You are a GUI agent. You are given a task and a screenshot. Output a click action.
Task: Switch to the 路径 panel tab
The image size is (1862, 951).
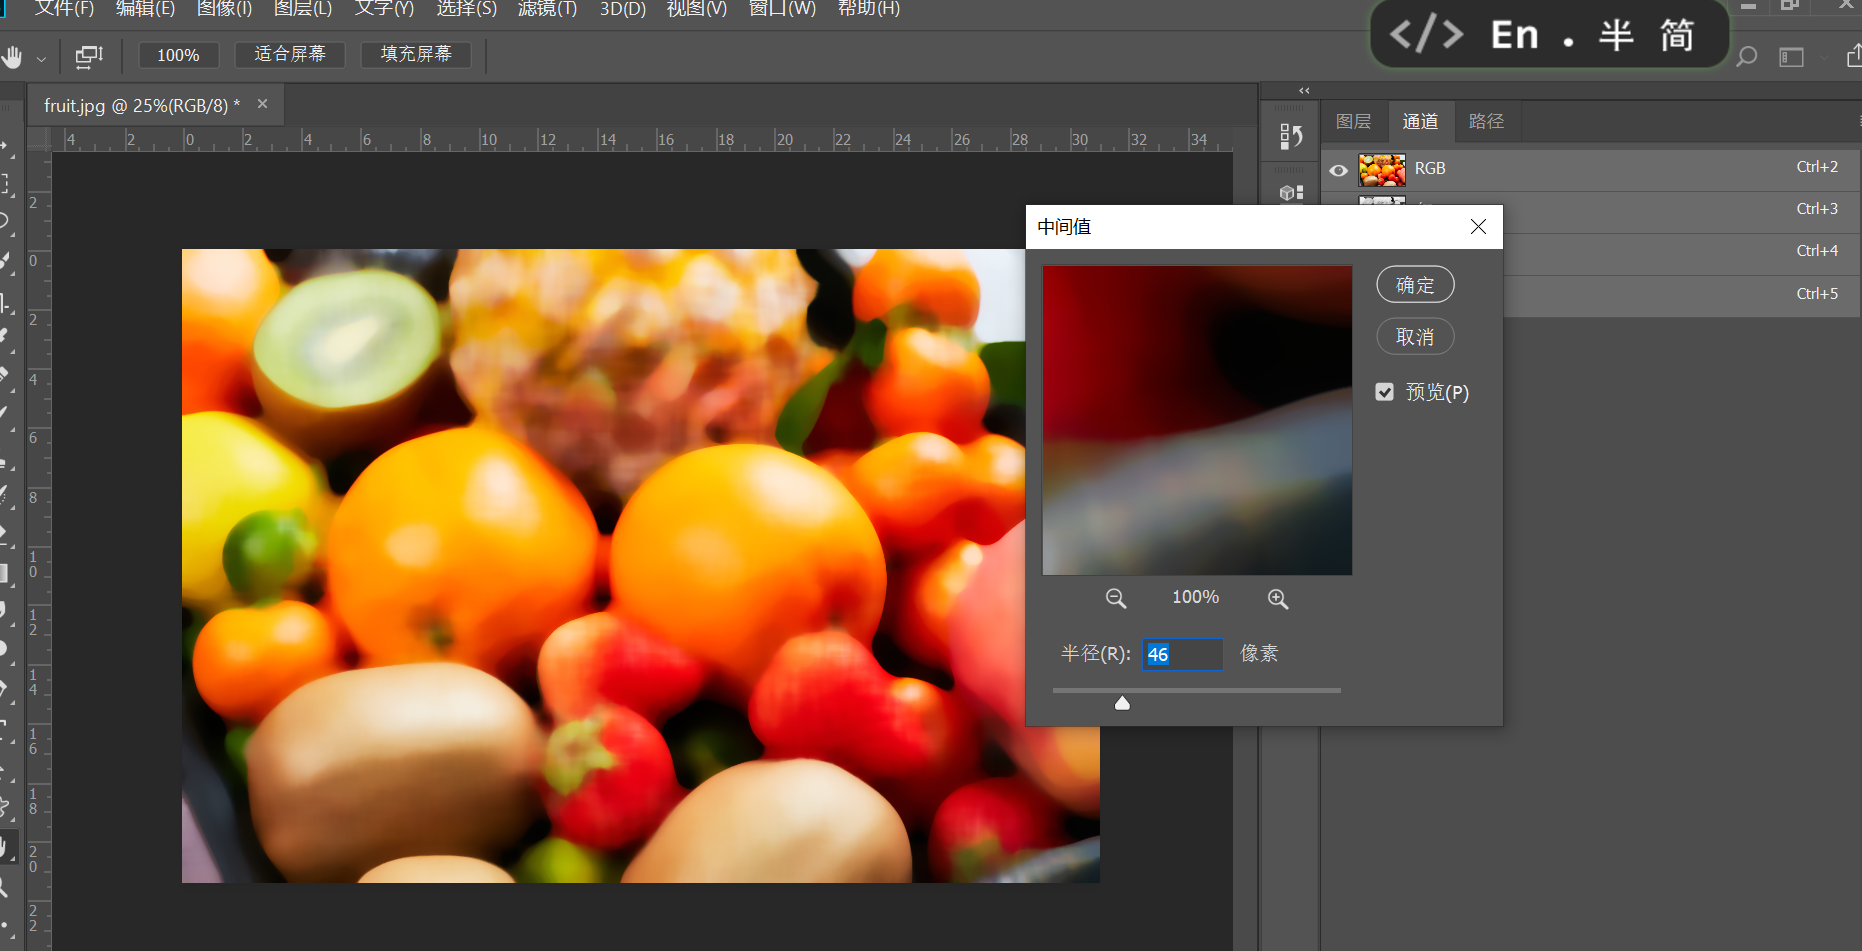click(x=1486, y=121)
